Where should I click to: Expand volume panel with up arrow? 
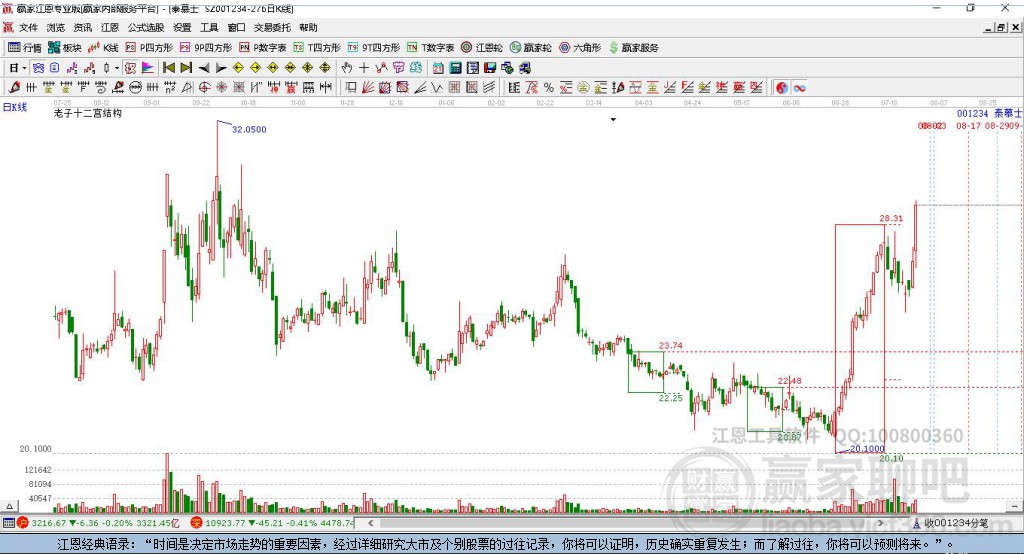click(9, 506)
